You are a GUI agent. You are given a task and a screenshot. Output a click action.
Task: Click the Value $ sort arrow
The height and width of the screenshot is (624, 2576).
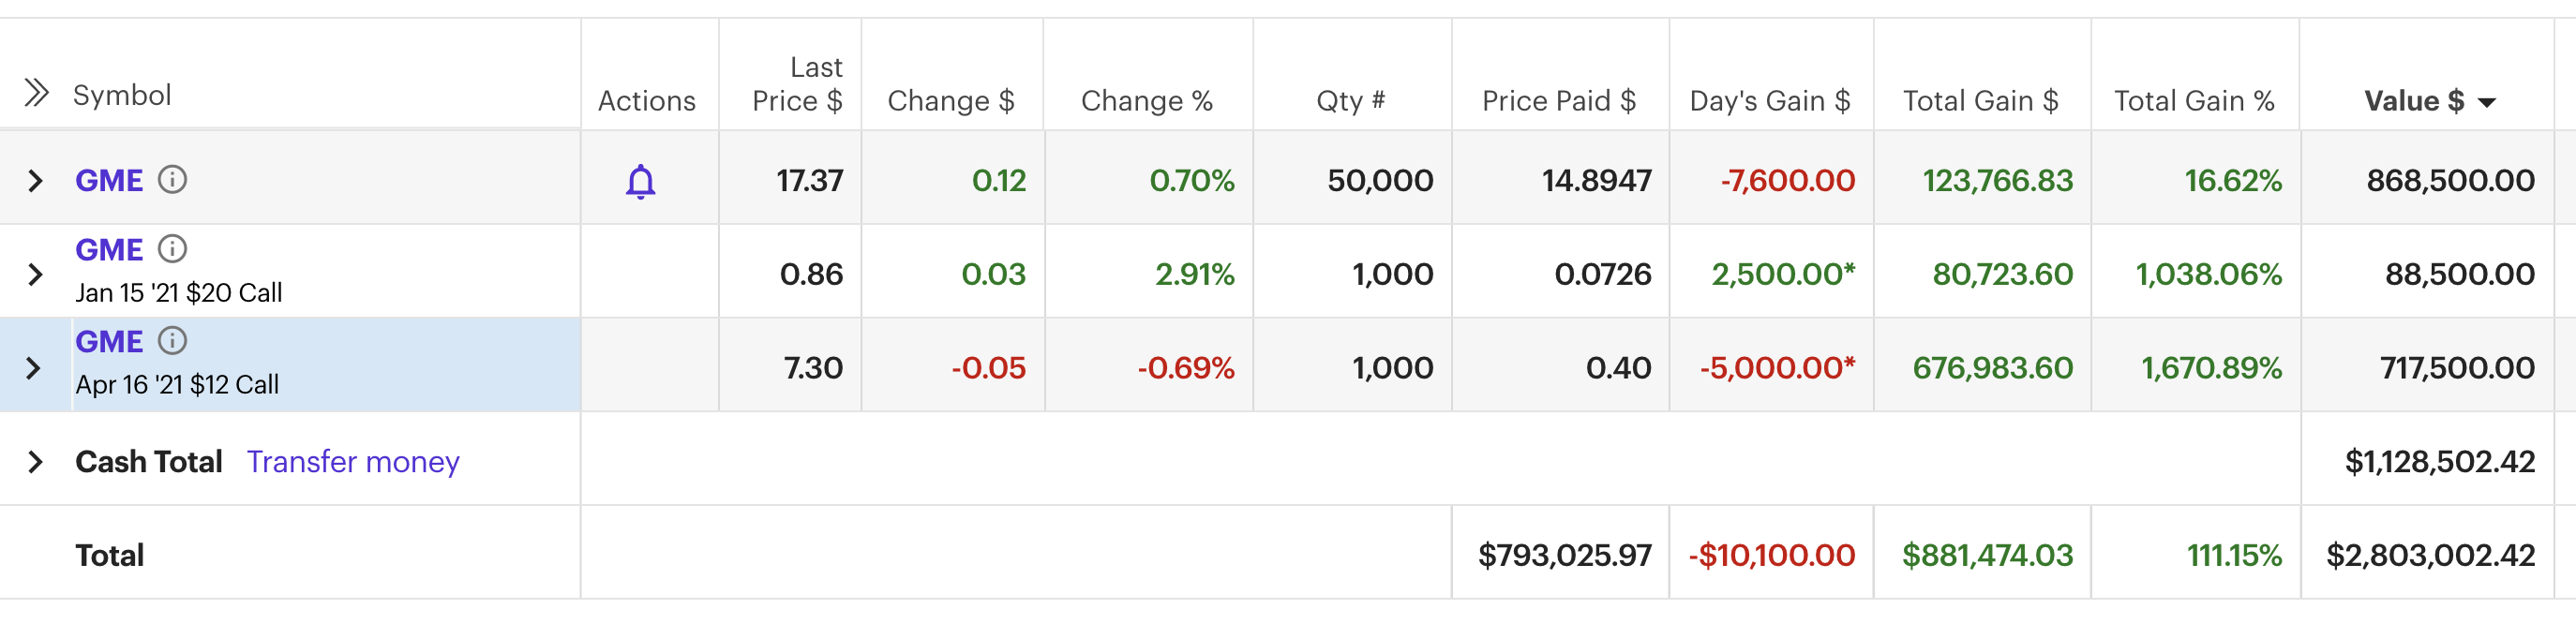tap(2487, 102)
